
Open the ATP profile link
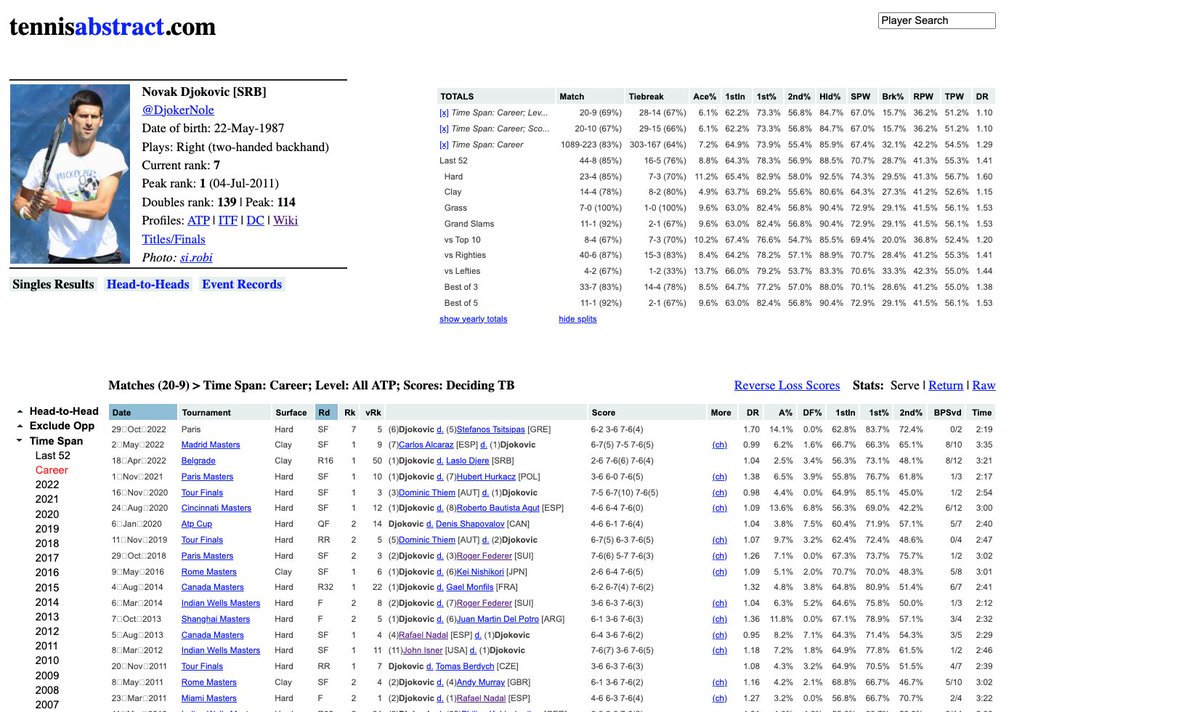[x=198, y=220]
